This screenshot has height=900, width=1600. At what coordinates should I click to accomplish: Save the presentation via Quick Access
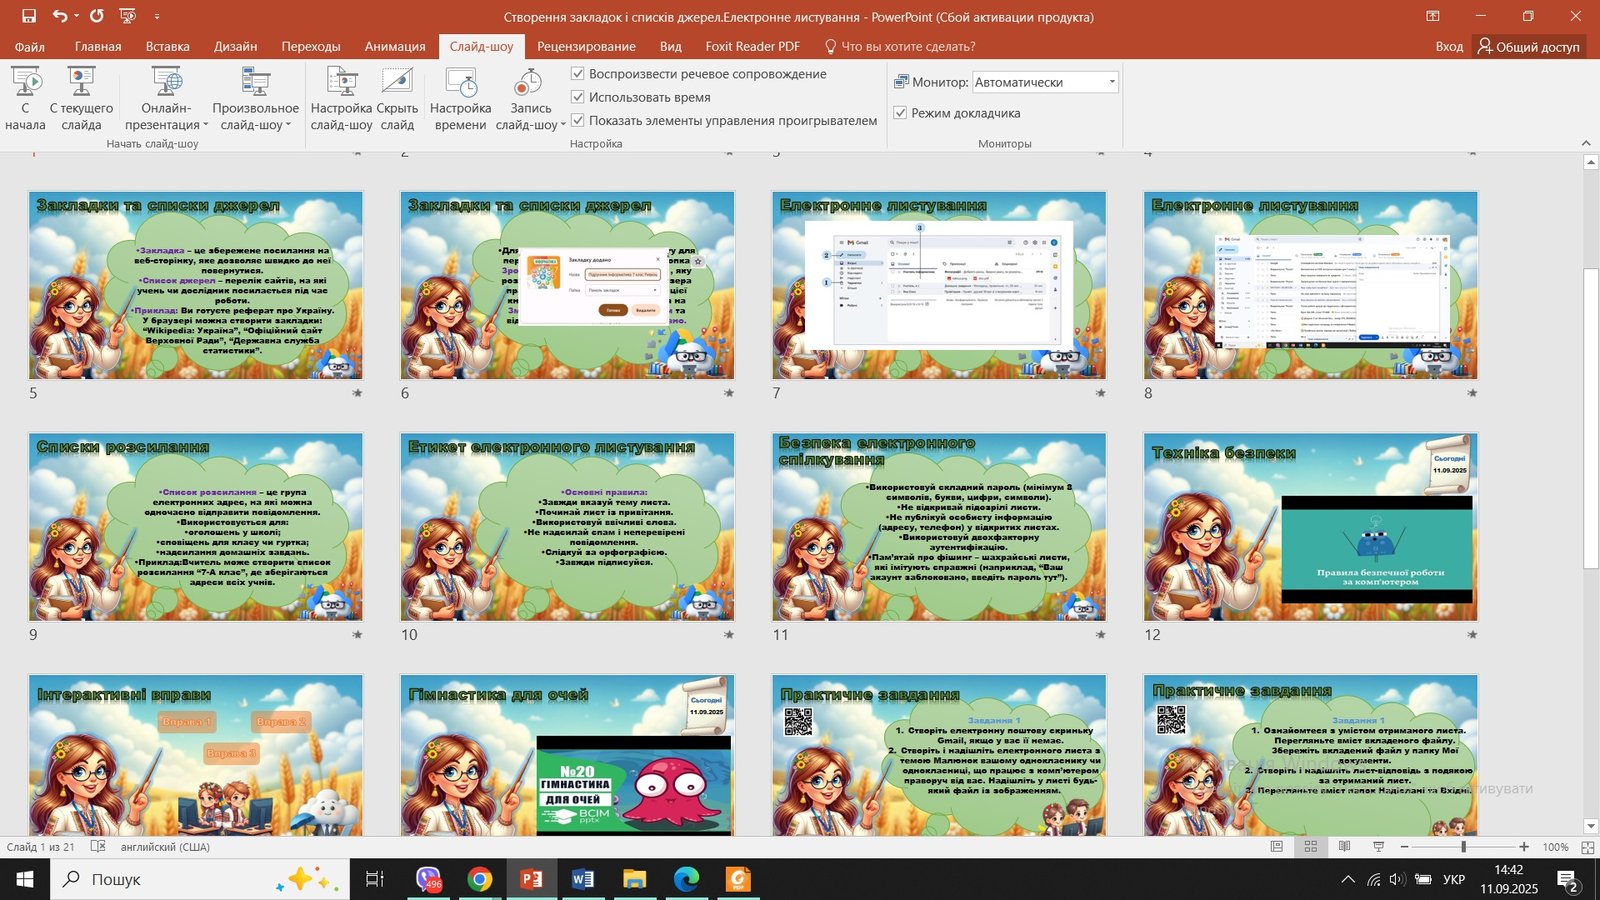(29, 16)
